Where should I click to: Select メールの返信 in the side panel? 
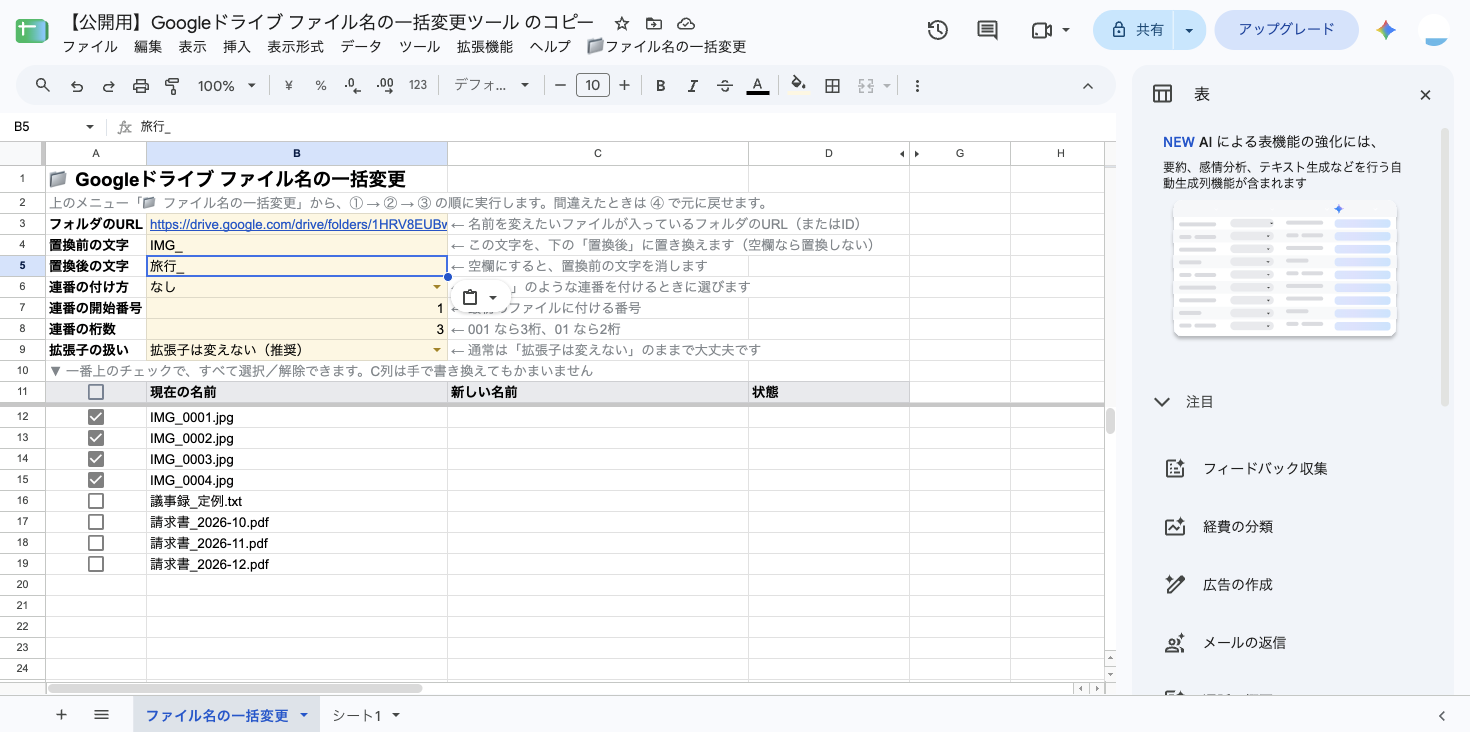(1244, 642)
